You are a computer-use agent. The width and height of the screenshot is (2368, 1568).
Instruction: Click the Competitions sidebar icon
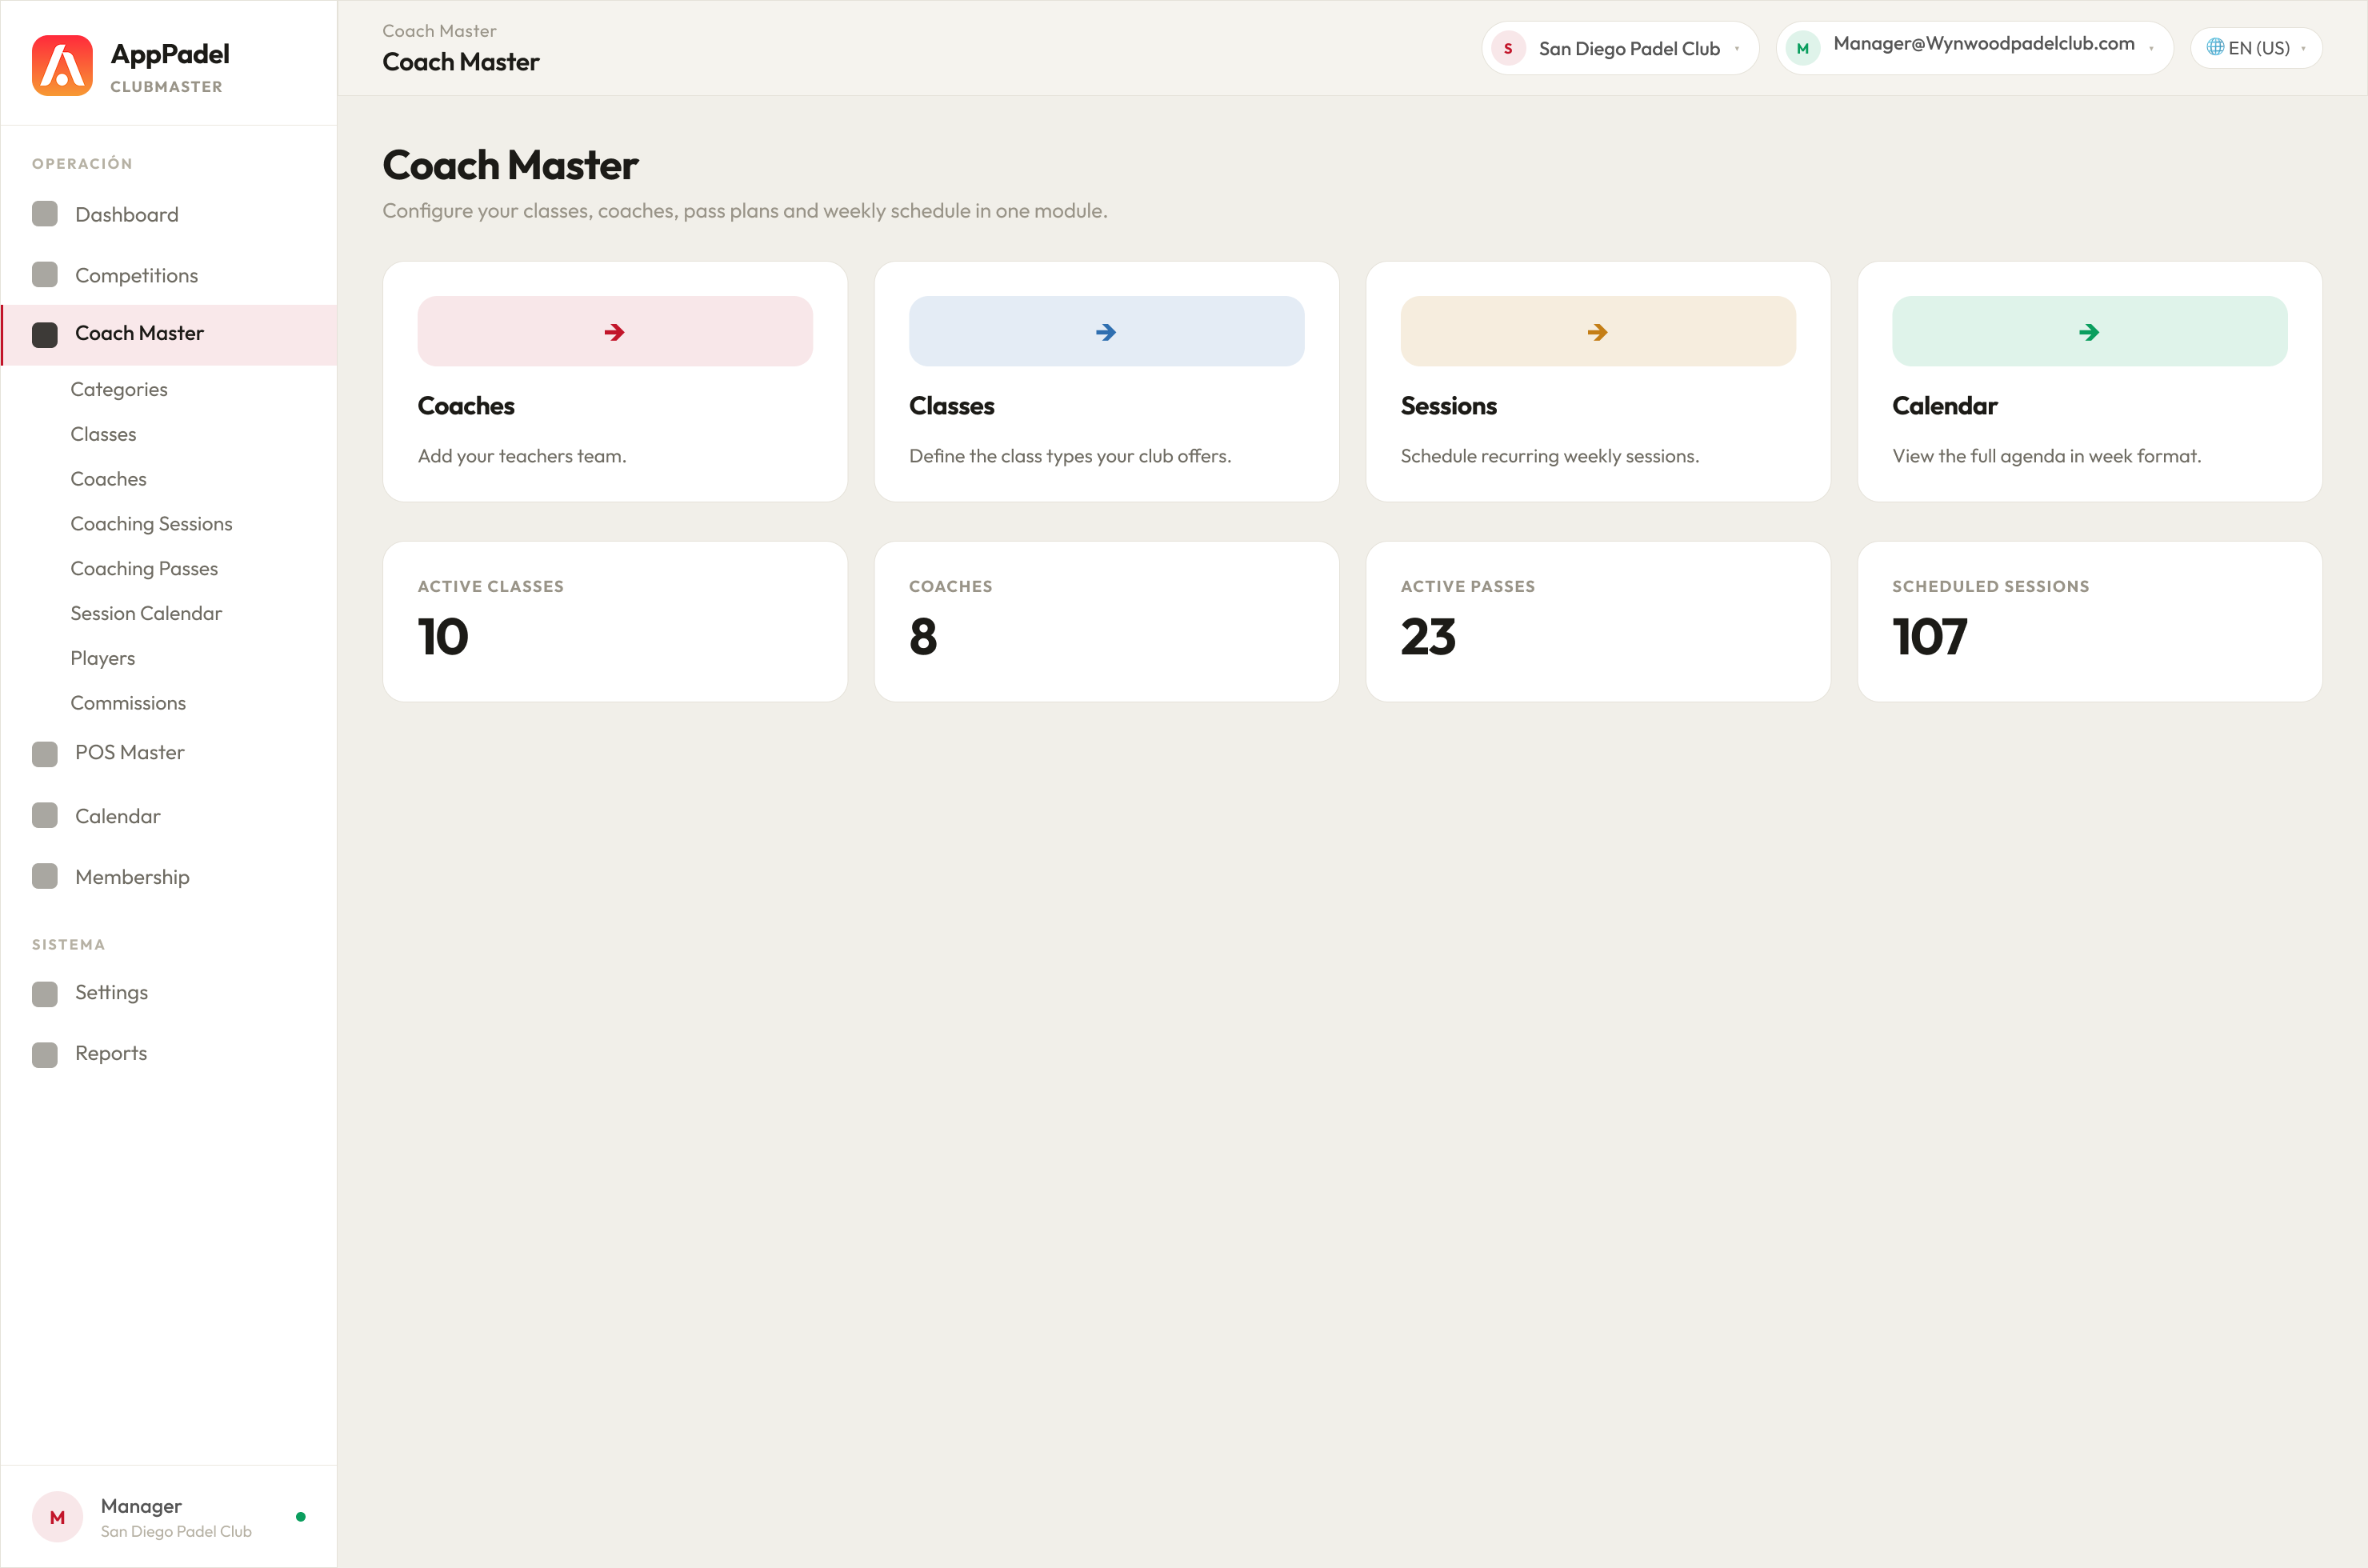pyautogui.click(x=45, y=275)
